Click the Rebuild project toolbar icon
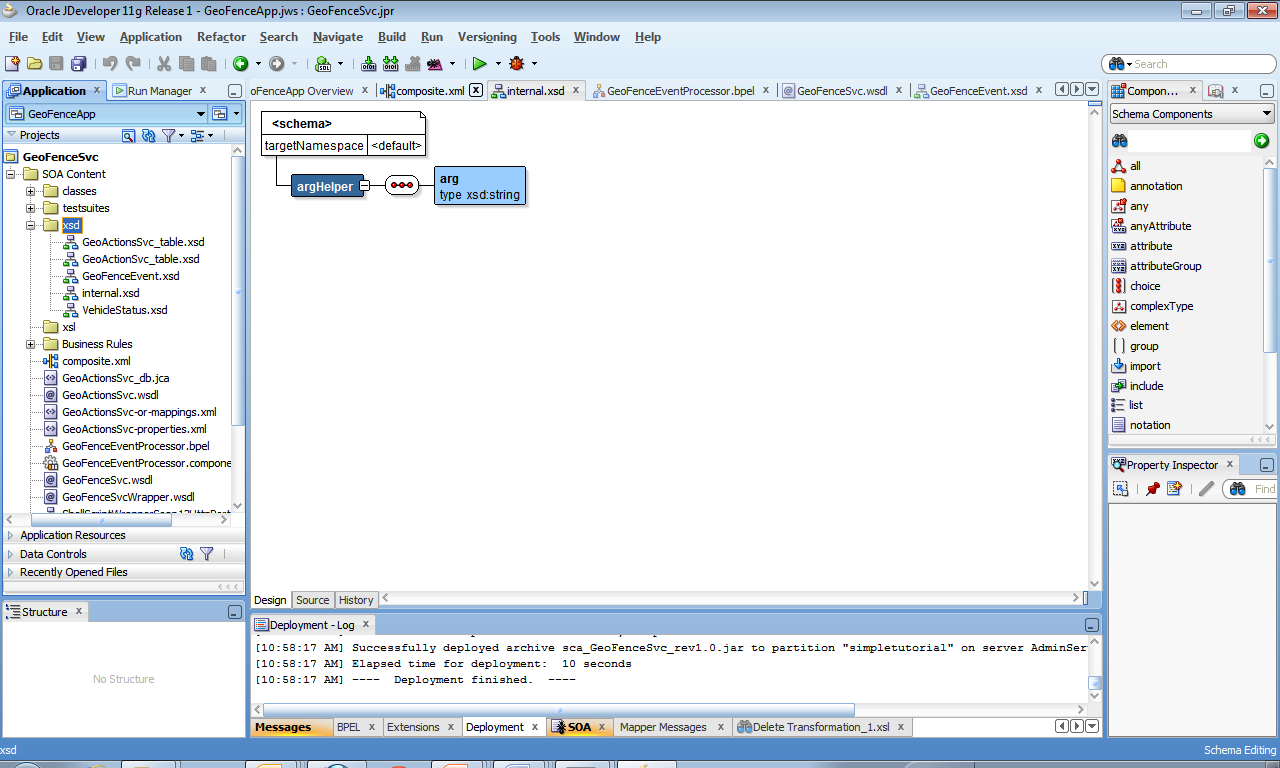 click(391, 63)
